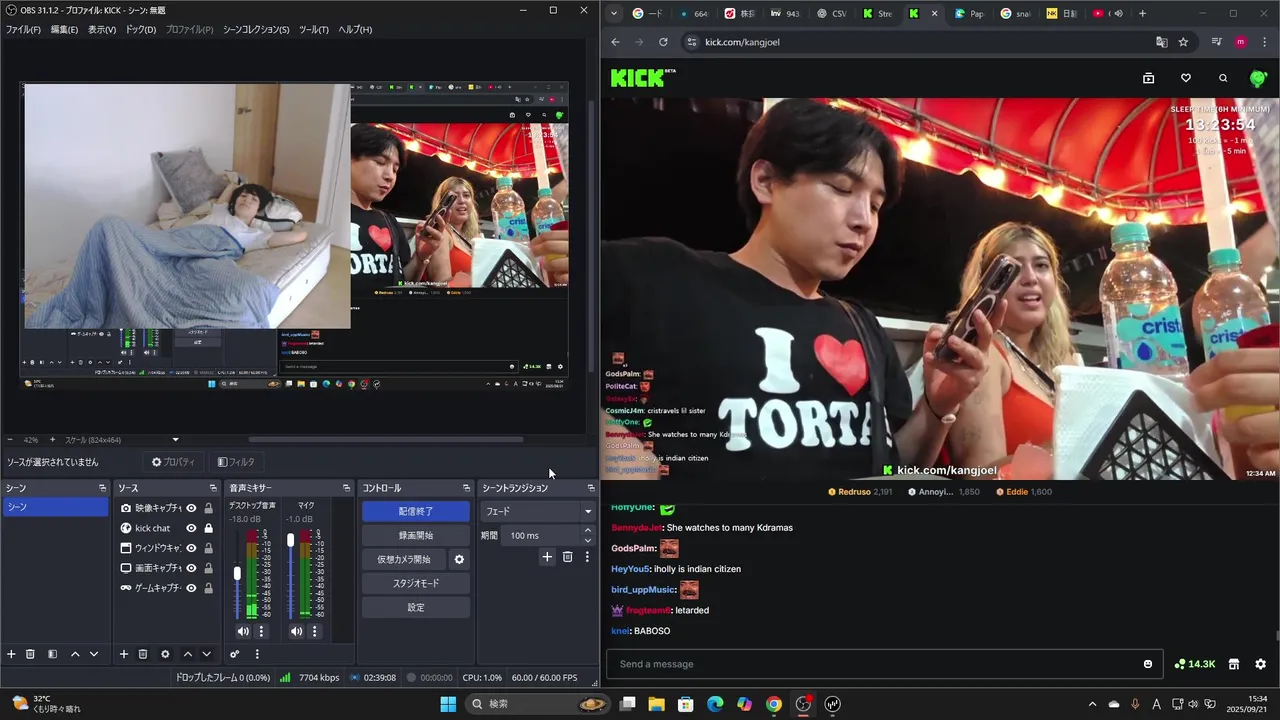Adjust the desktop audio volume slider
1280x720 pixels.
pos(237,573)
